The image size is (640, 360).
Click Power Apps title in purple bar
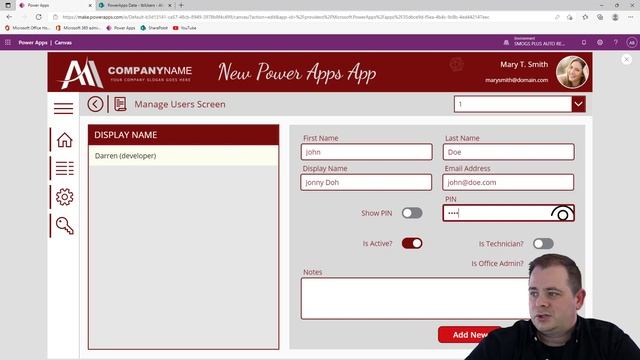[33, 42]
